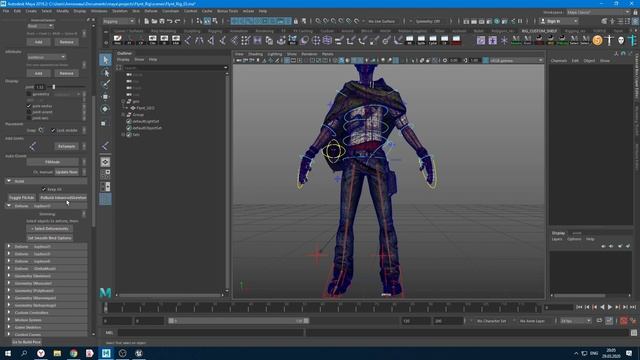Image resolution: width=640 pixels, height=360 pixels.
Task: Toggle the red Auto Keyframe button
Action: (x=624, y=321)
